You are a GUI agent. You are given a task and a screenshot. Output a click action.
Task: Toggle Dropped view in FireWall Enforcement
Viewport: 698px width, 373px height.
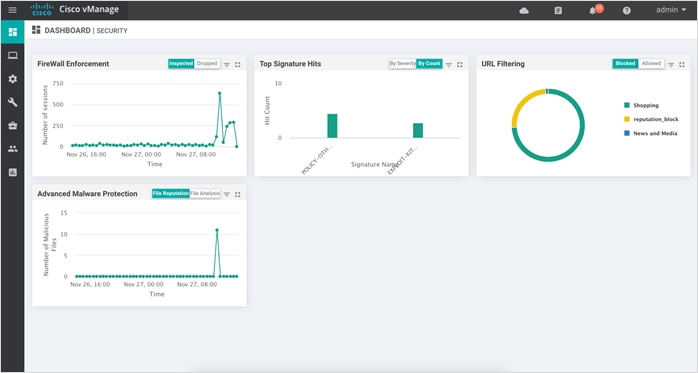coord(207,64)
